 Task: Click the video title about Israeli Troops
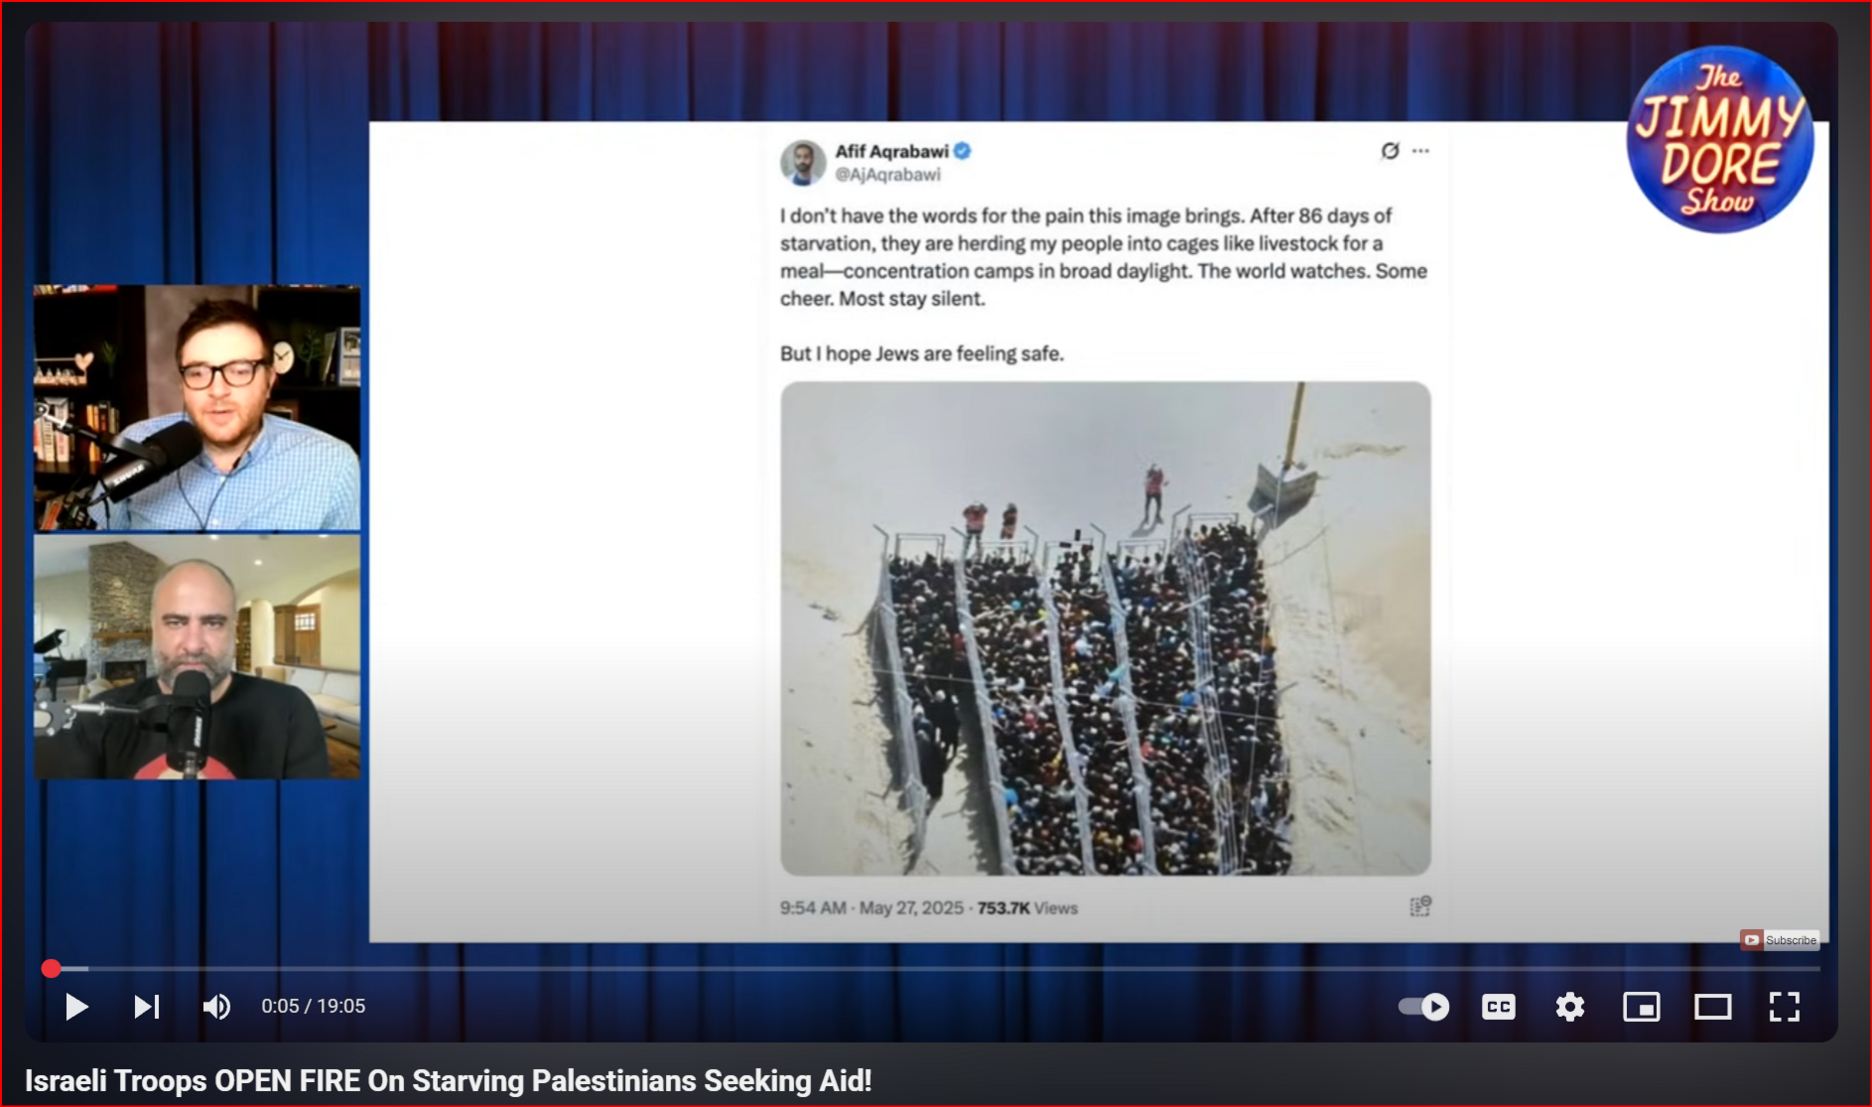(448, 1081)
